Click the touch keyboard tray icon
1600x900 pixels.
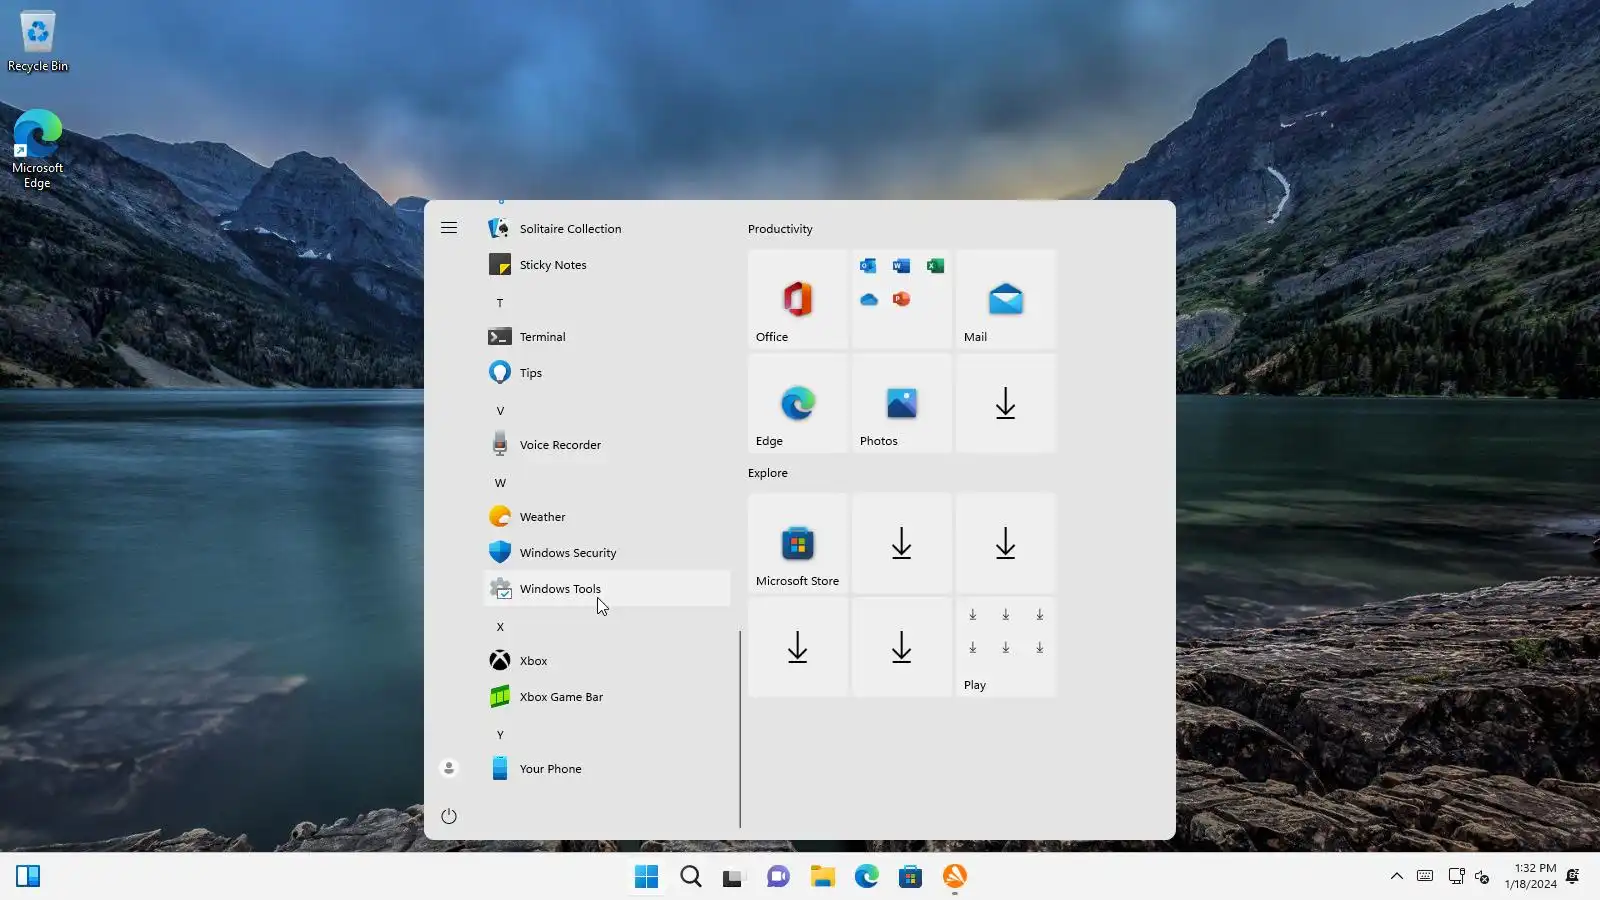tap(1425, 876)
